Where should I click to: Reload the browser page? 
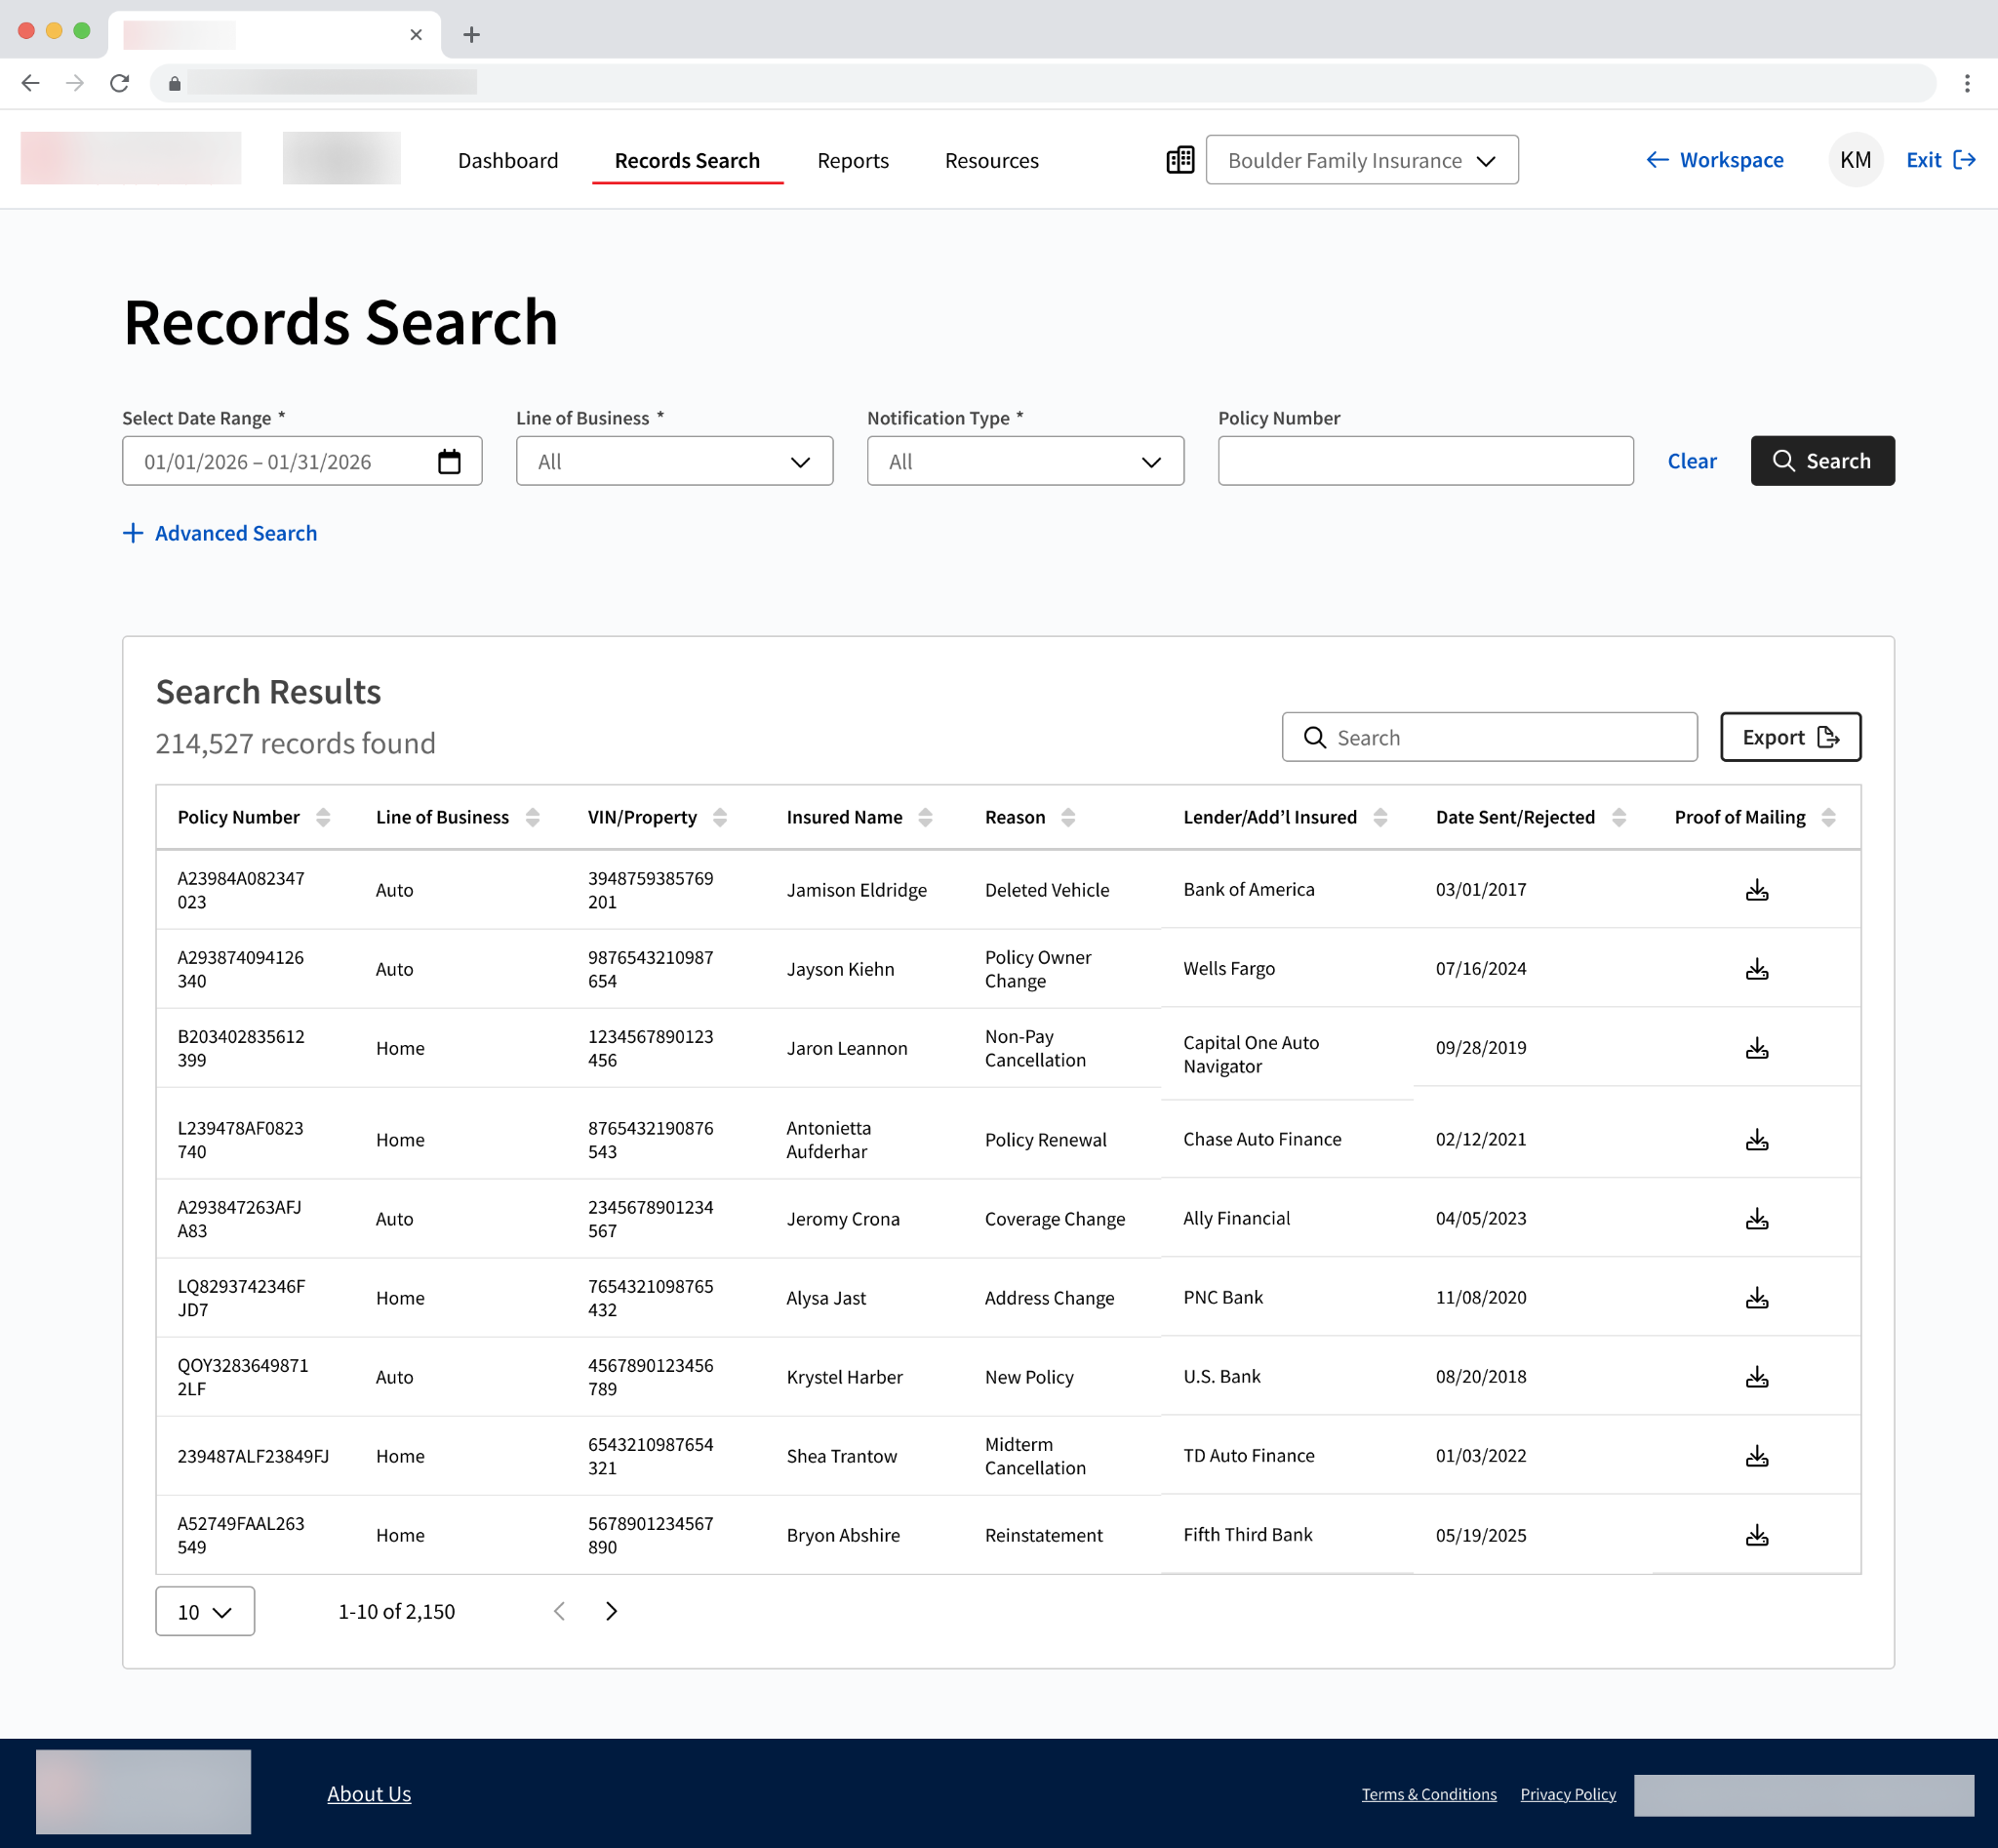pyautogui.click(x=119, y=83)
